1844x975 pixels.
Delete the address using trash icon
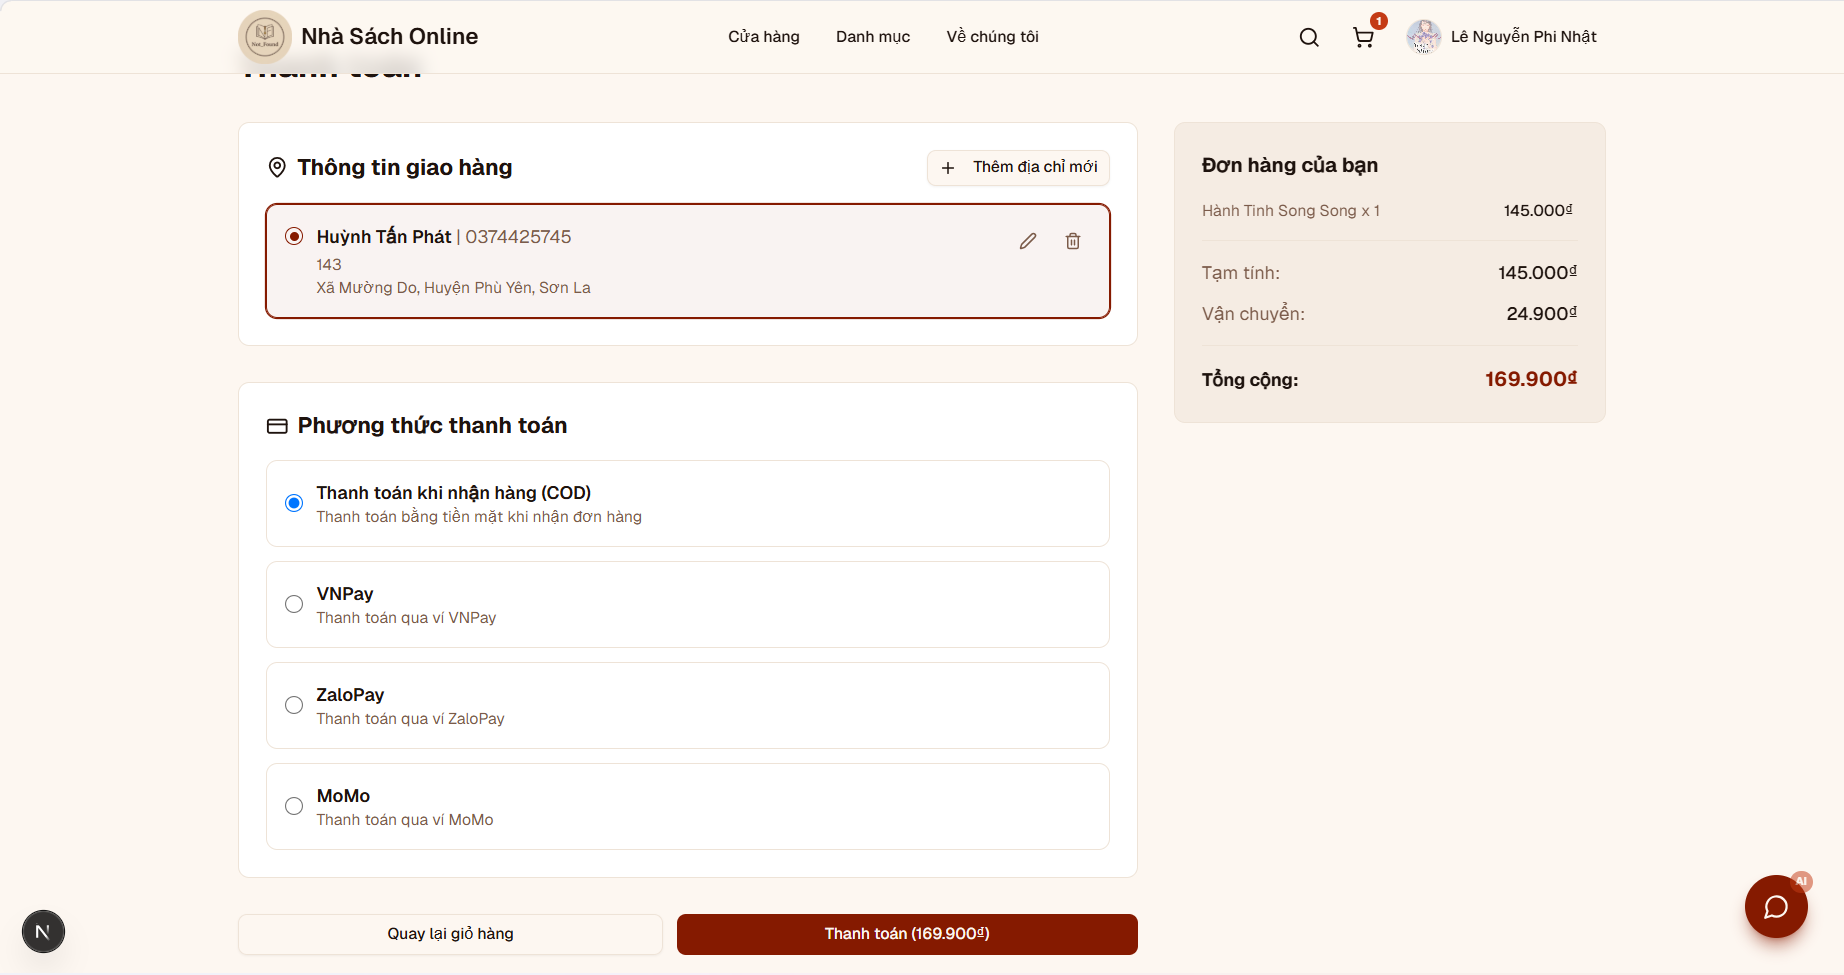(x=1072, y=241)
